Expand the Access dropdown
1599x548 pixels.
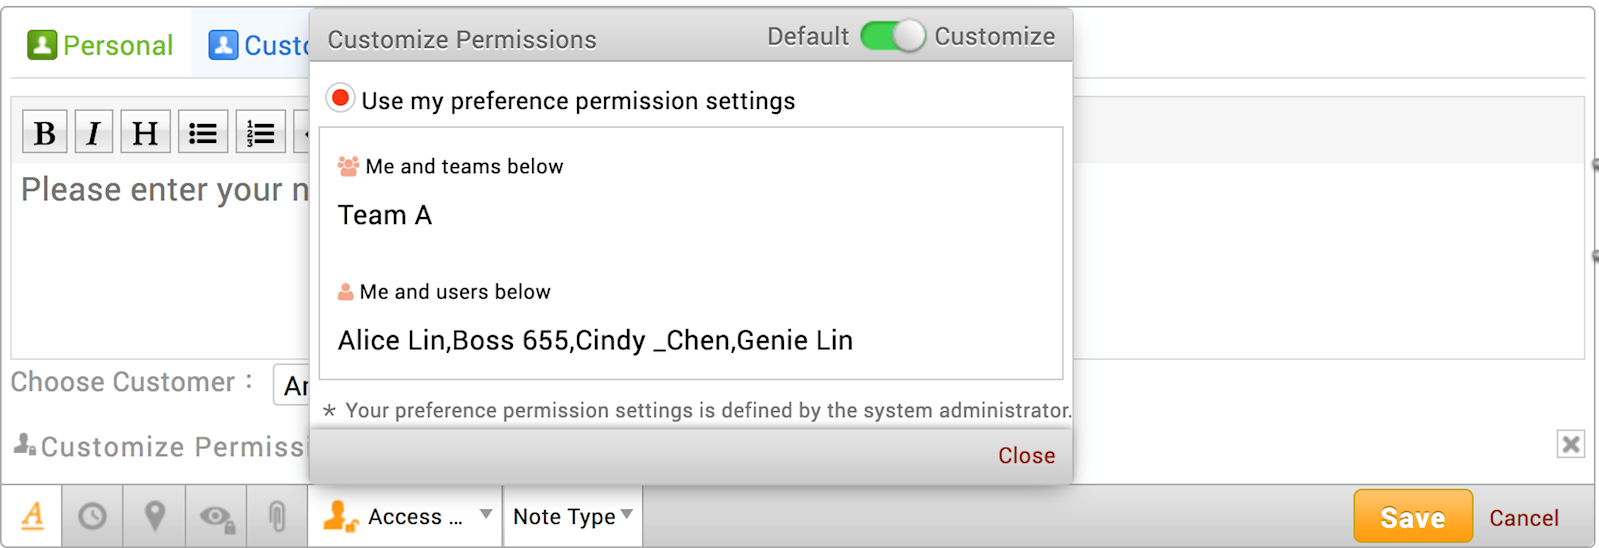click(405, 516)
